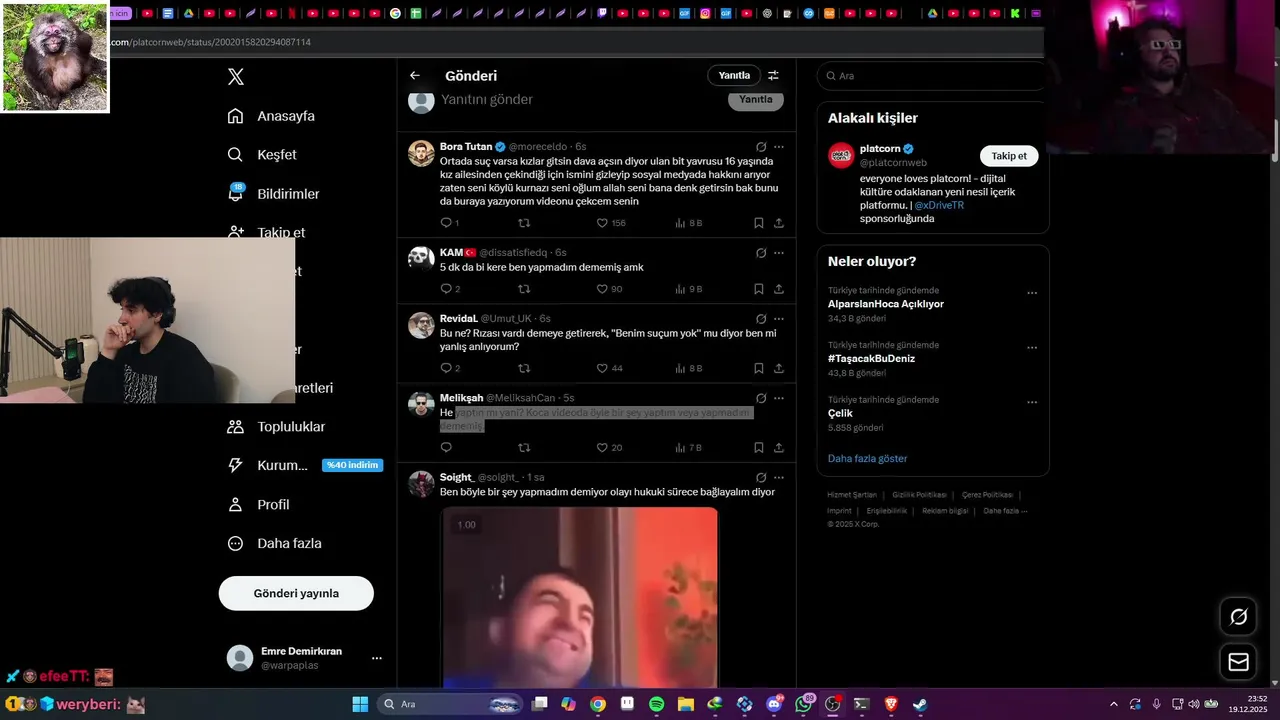This screenshot has width=1280, height=720.
Task: Open the floating Grok button
Action: pos(1238,617)
